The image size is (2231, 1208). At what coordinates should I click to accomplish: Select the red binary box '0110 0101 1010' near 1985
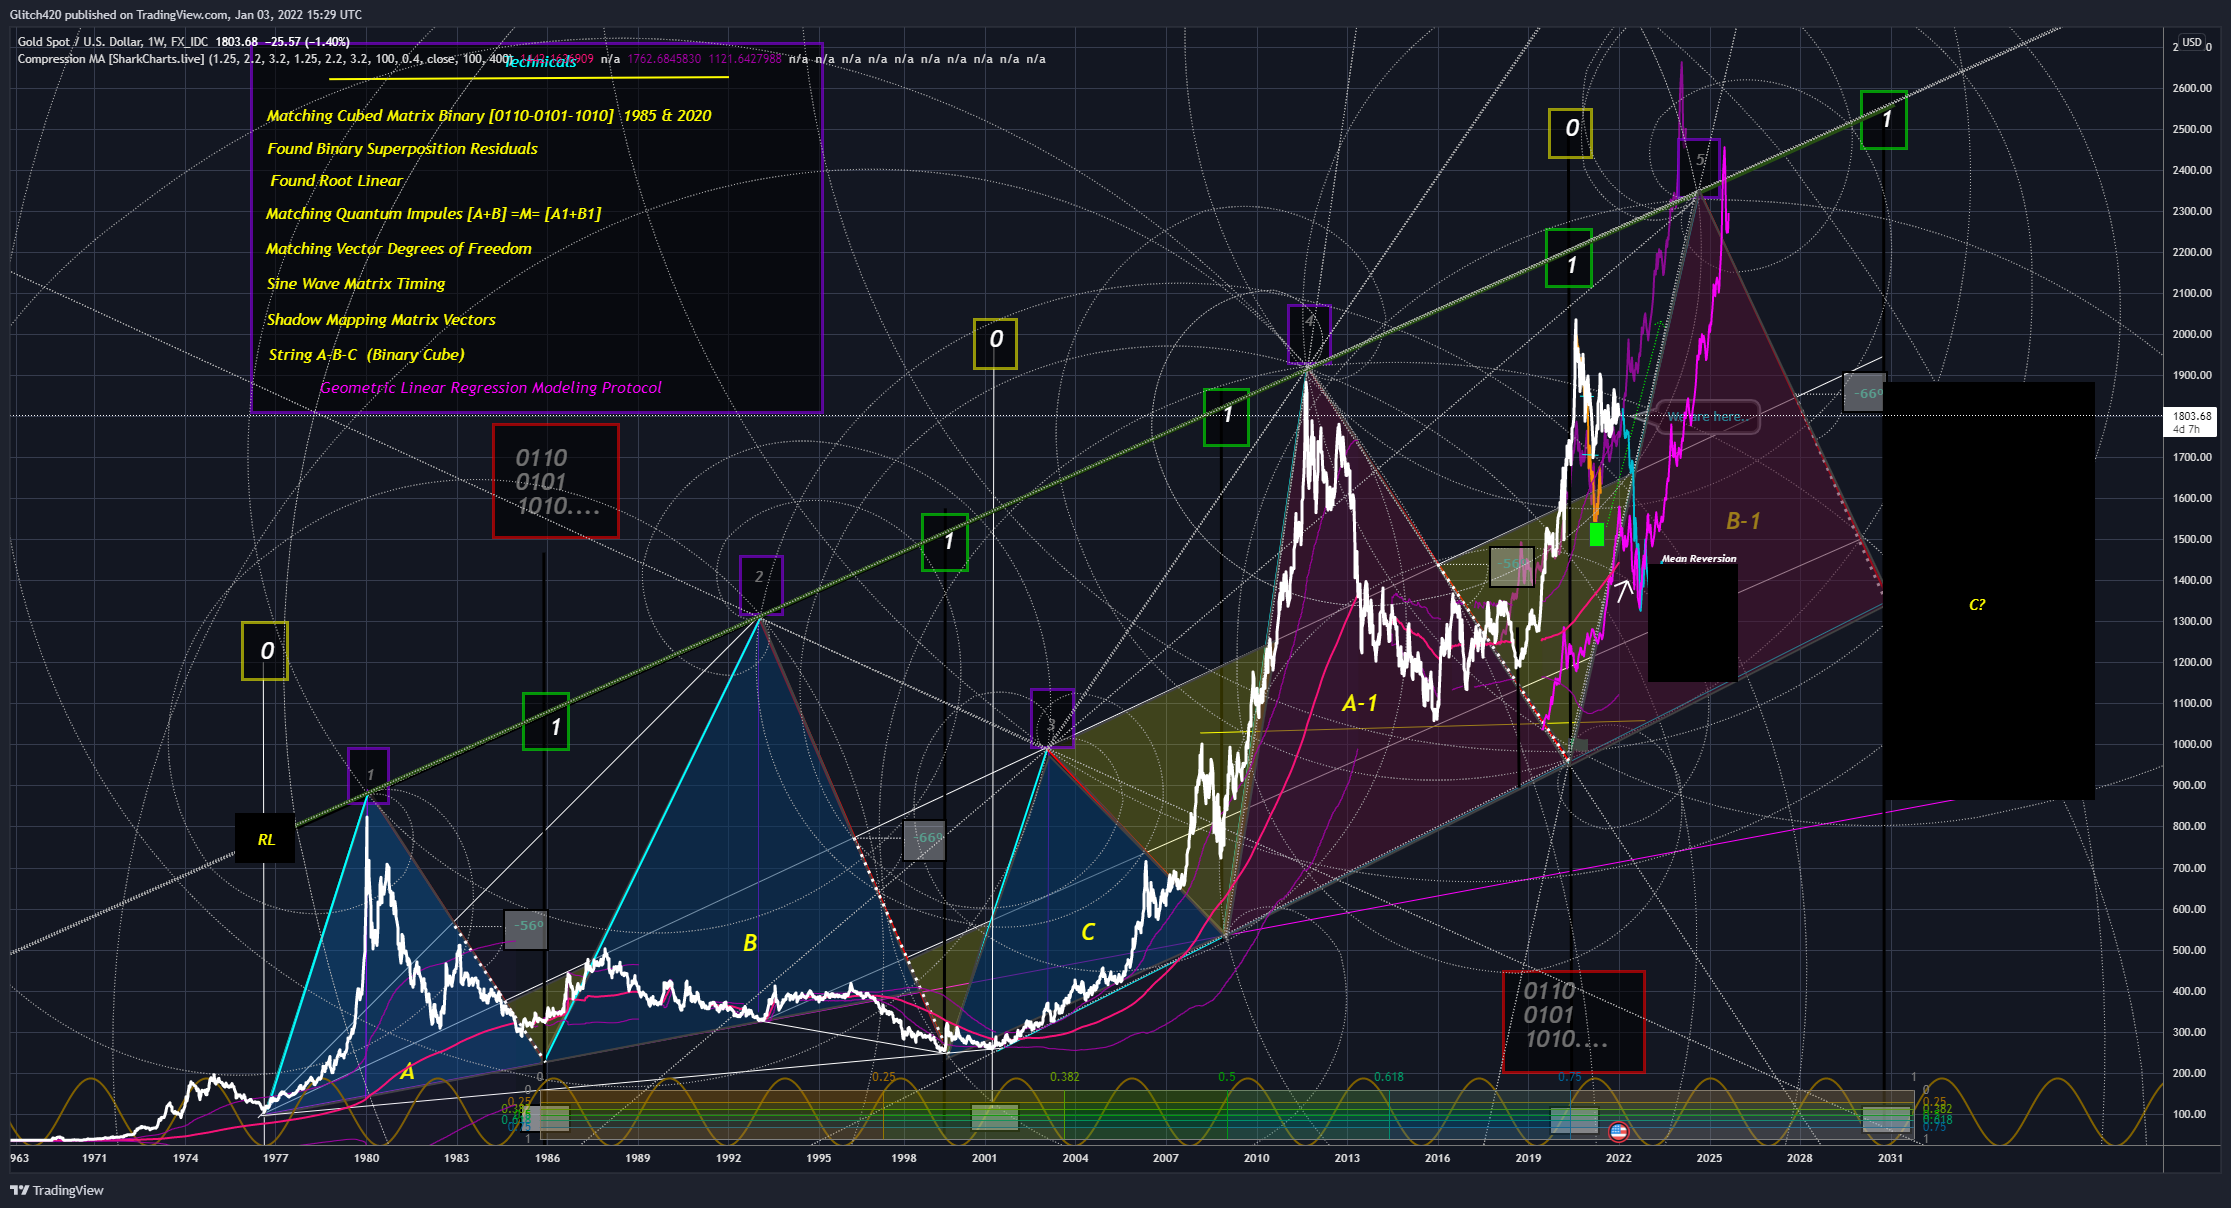556,481
